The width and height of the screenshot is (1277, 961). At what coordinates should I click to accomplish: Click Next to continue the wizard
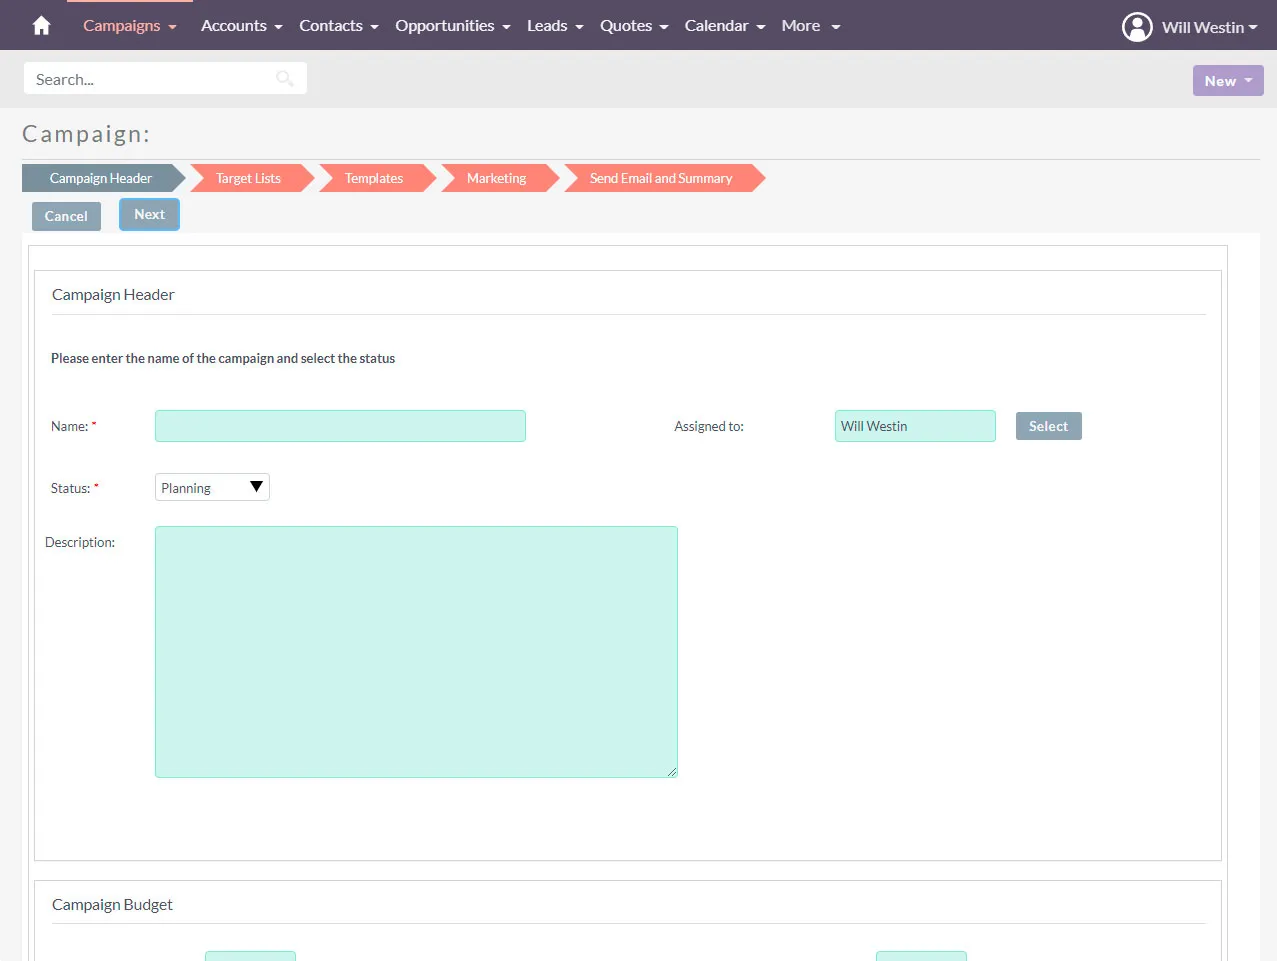pyautogui.click(x=149, y=214)
